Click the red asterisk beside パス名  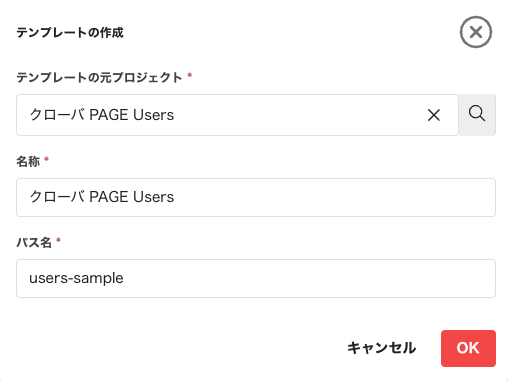pos(58,240)
